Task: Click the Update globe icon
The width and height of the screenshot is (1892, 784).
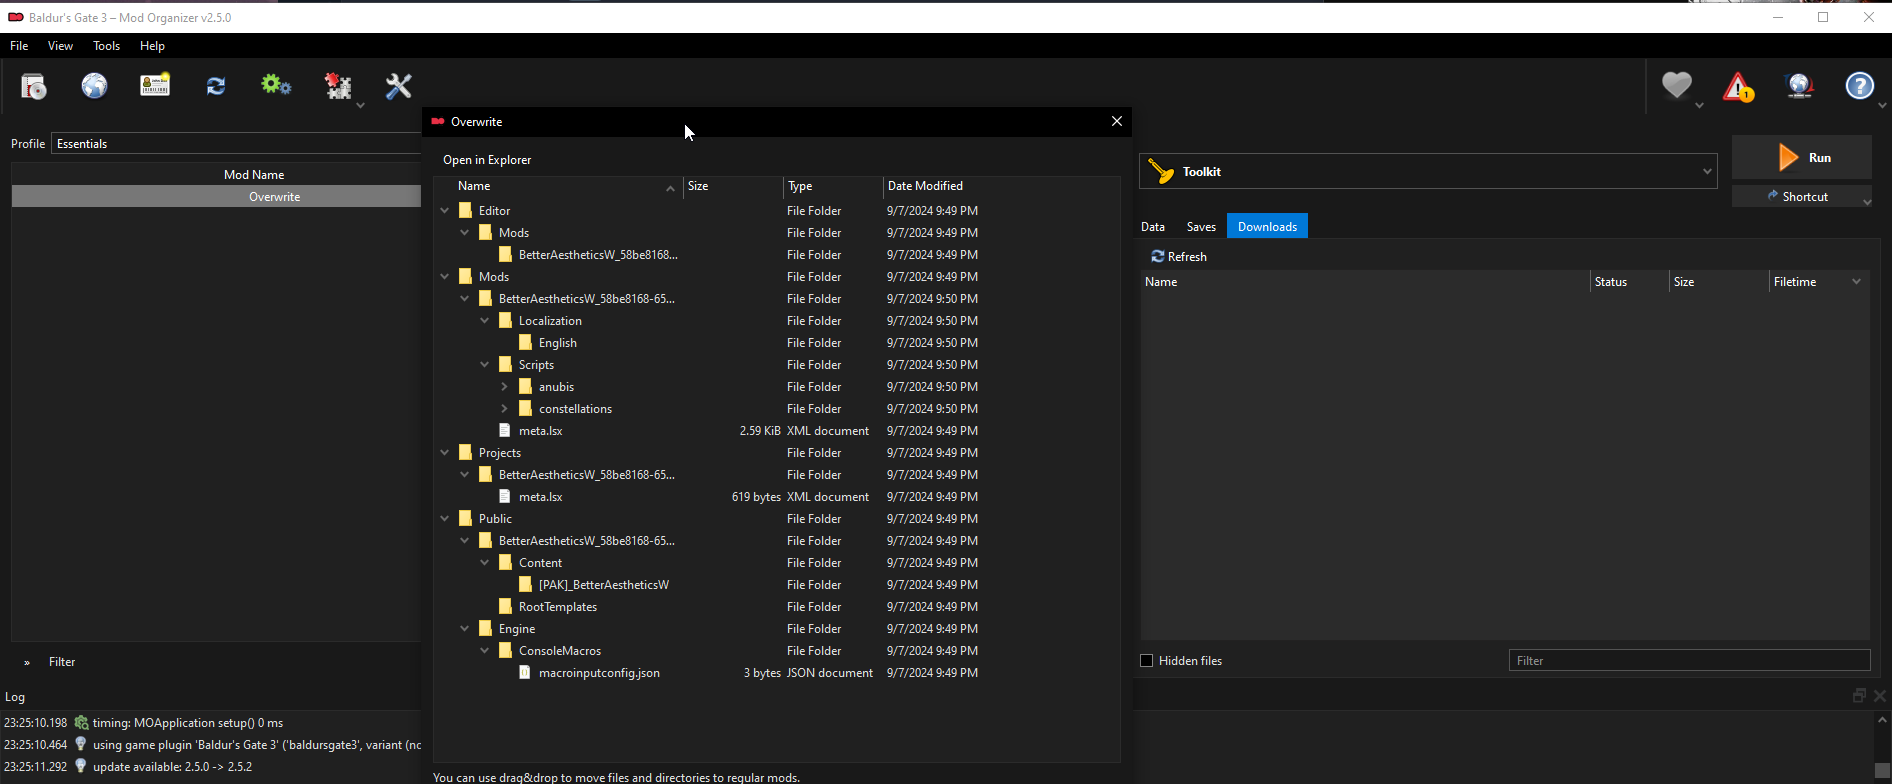Action: click(x=1799, y=86)
